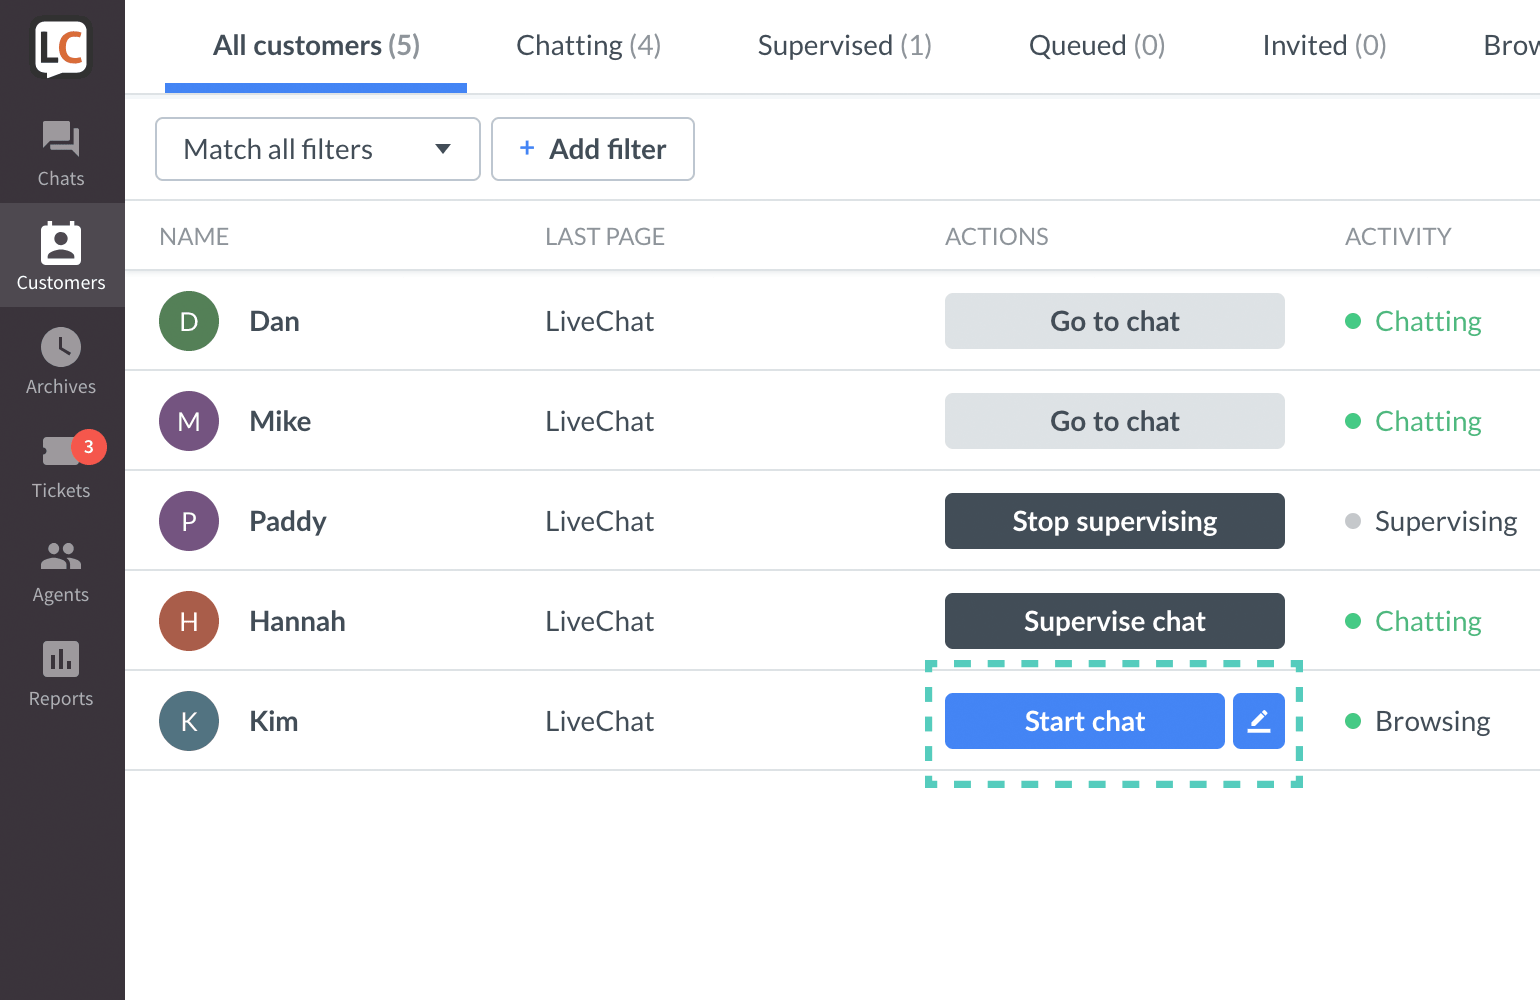1540x1000 pixels.
Task: Click the LiveChat logo
Action: pos(61,47)
